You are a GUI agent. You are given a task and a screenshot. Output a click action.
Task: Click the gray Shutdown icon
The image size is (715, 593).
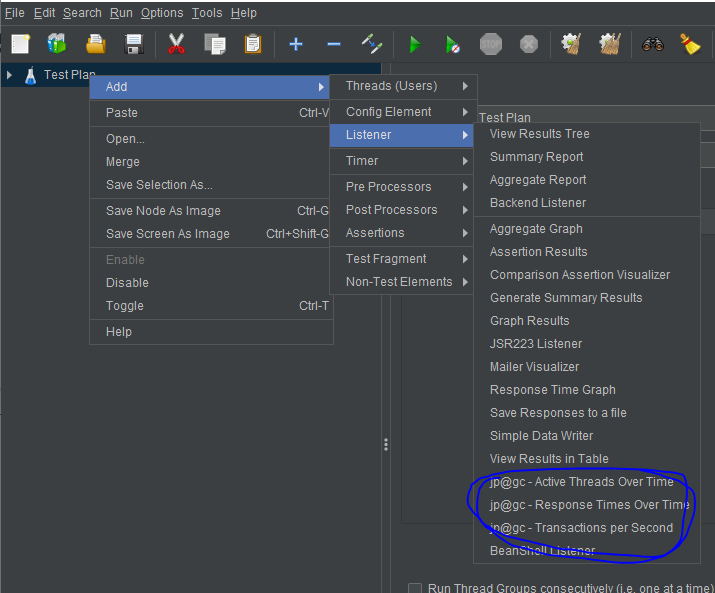click(529, 44)
